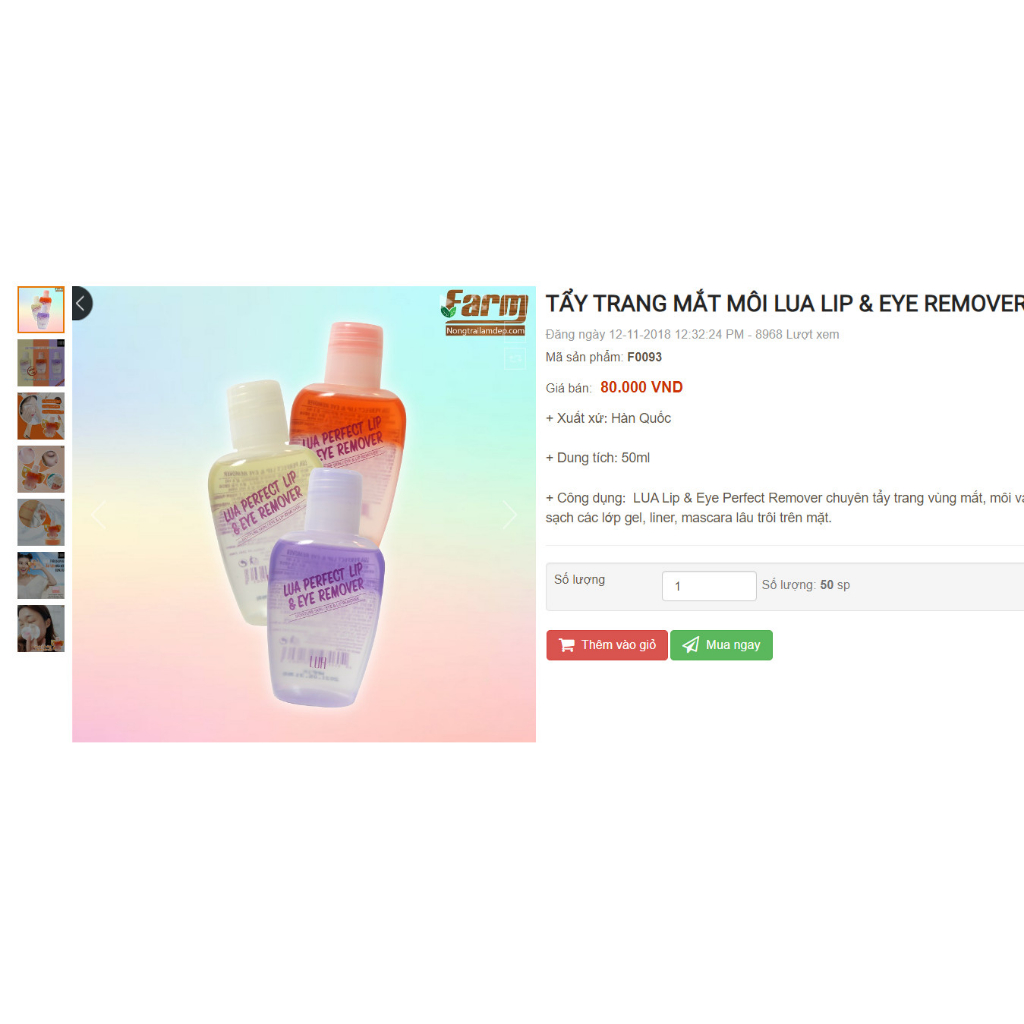Focus the Số lượng quantity input field
This screenshot has height=1024, width=1024.
tap(709, 586)
